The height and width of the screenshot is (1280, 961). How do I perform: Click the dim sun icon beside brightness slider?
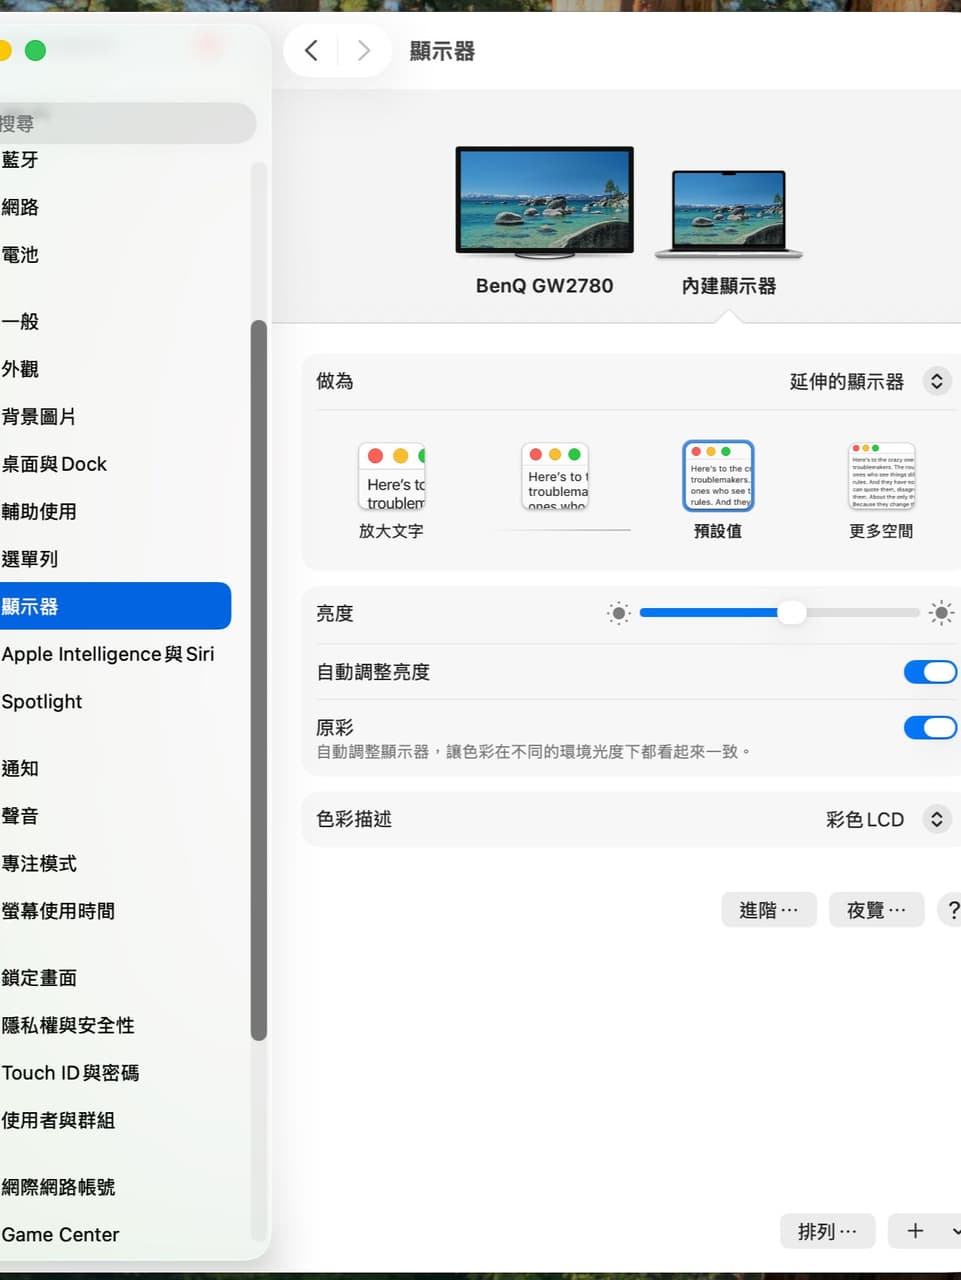coord(619,613)
